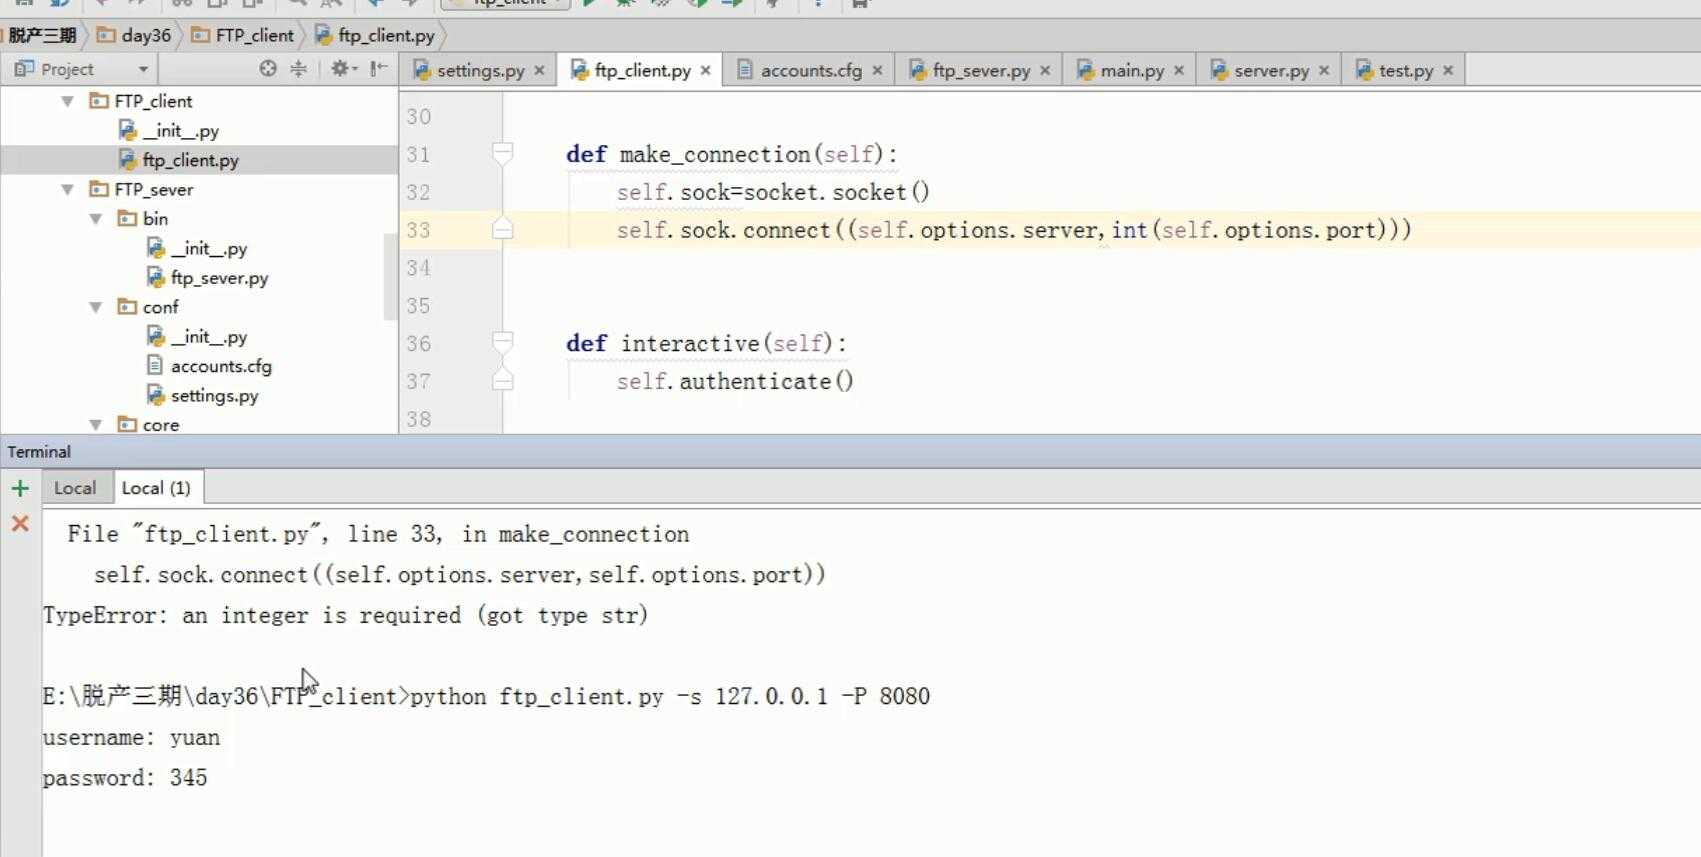Switch to the Local terminal tab
The width and height of the screenshot is (1701, 857).
coord(75,488)
